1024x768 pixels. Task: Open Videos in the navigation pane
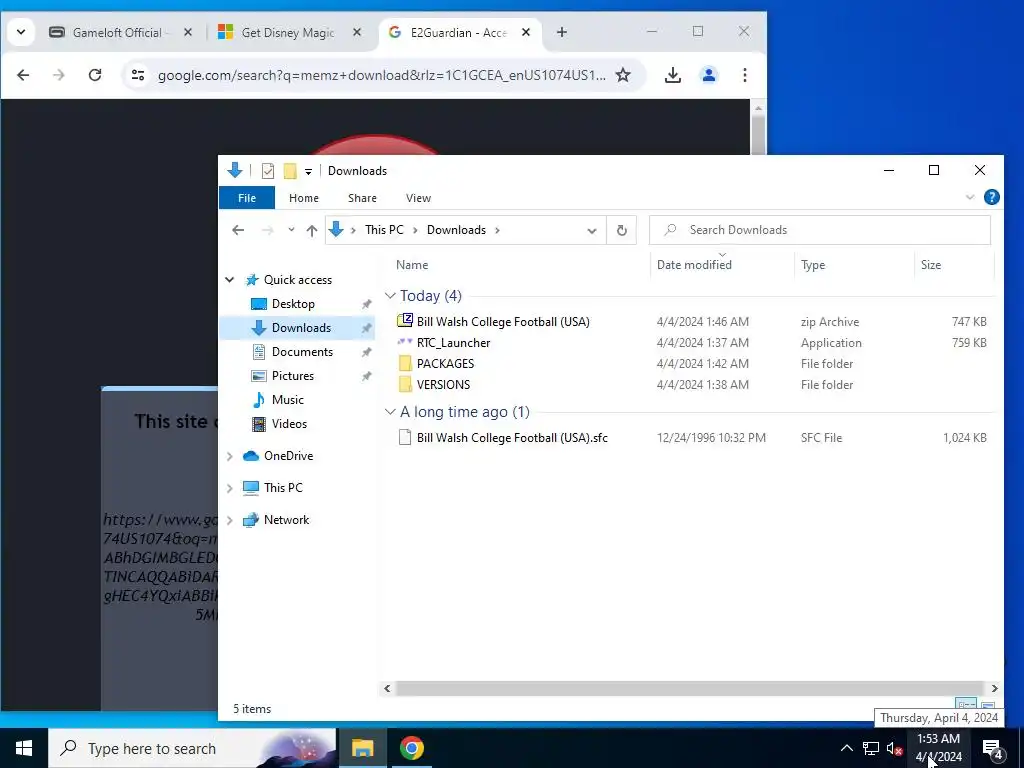click(289, 424)
